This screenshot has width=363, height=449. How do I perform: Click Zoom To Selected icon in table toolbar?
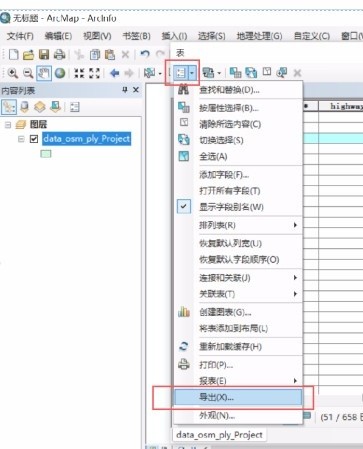[282, 72]
